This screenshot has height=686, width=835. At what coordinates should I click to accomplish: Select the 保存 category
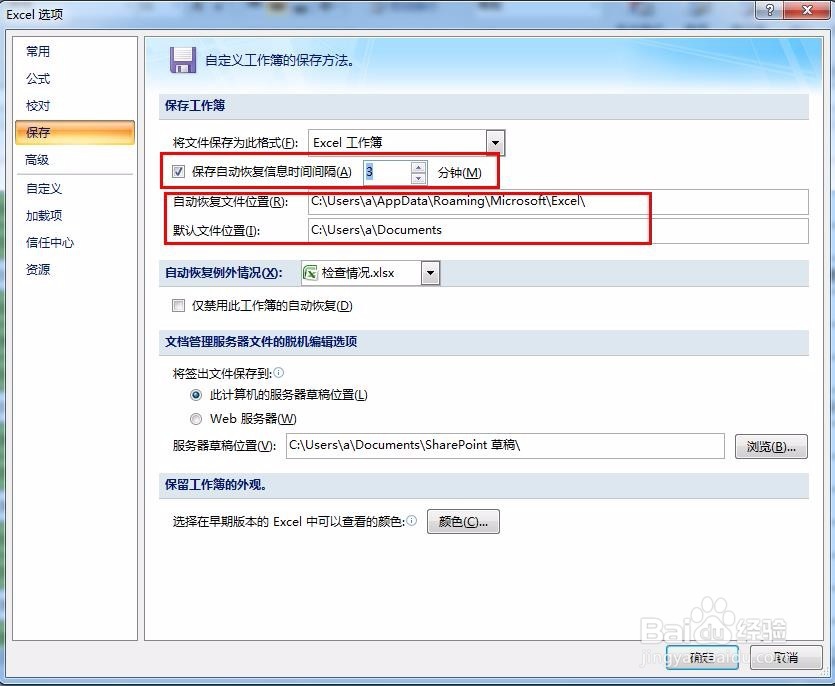75,132
